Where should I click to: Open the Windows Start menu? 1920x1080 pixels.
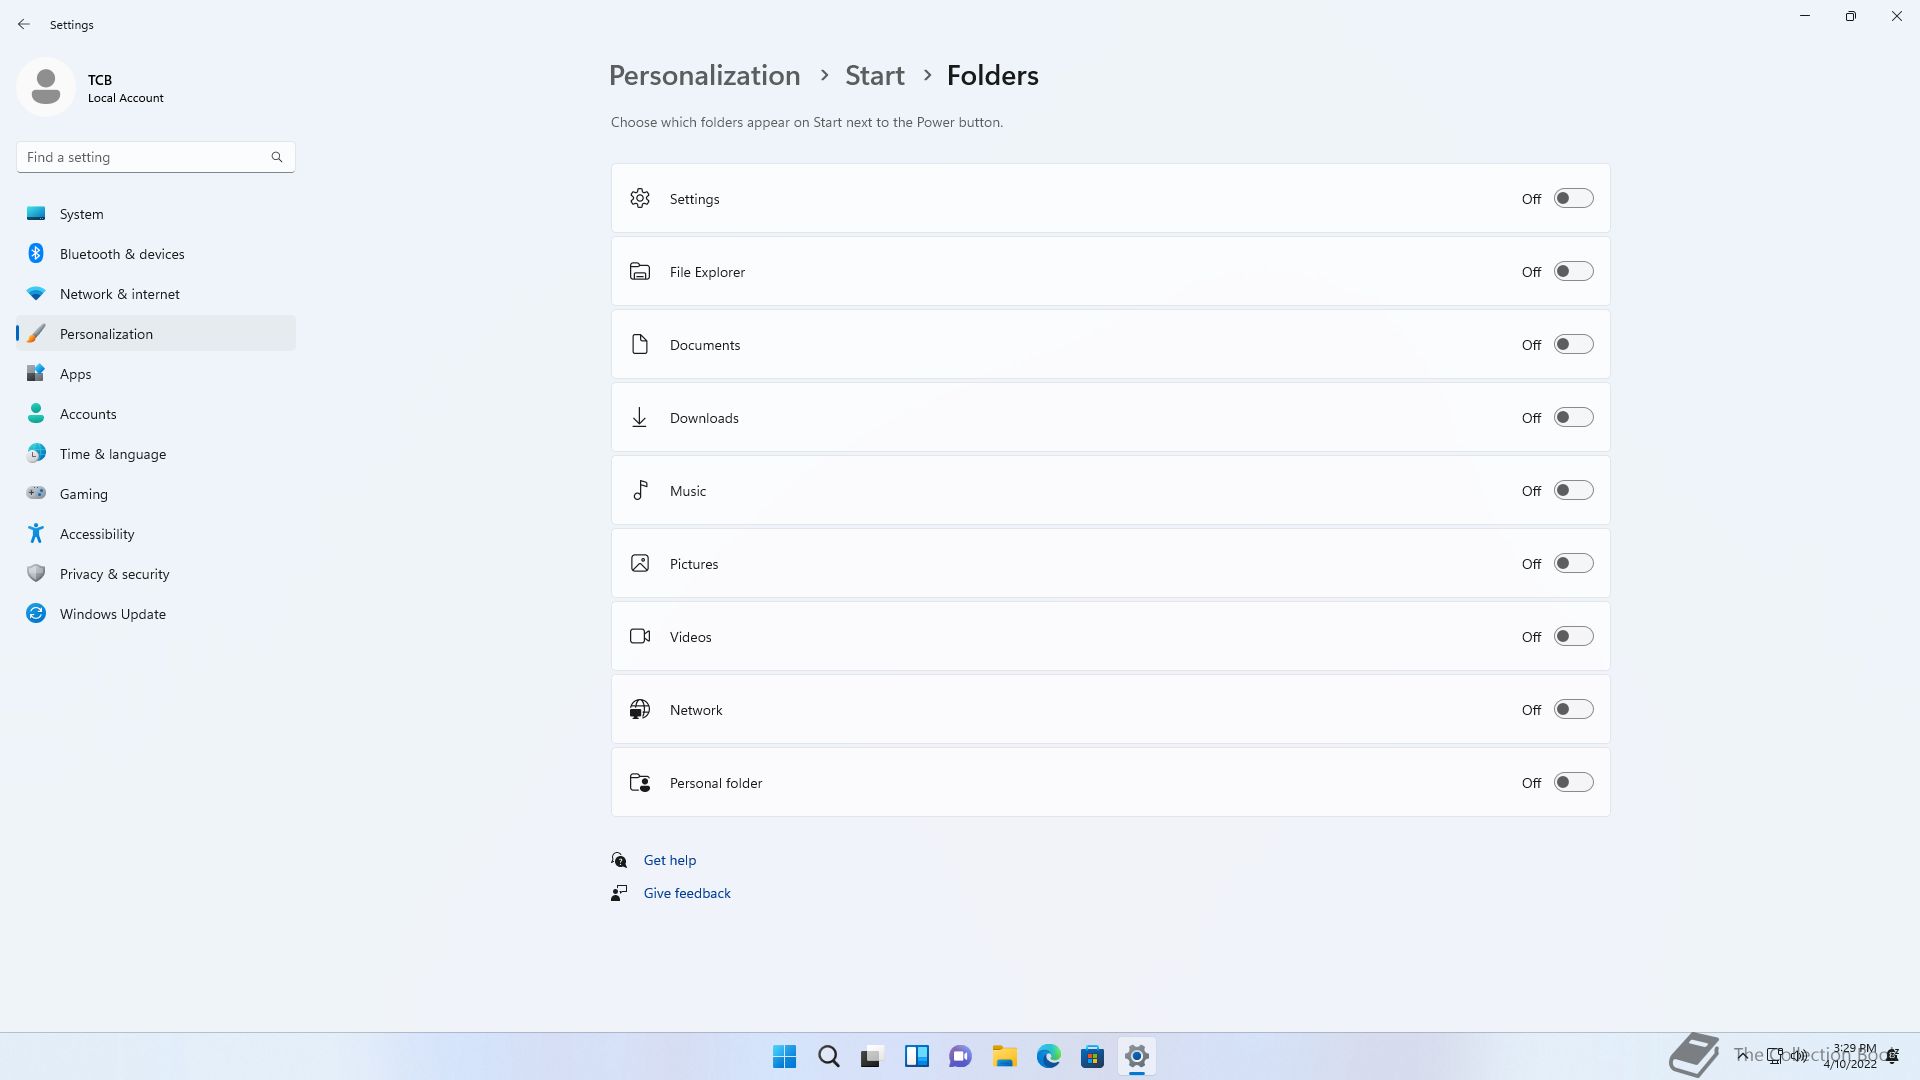tap(785, 1056)
